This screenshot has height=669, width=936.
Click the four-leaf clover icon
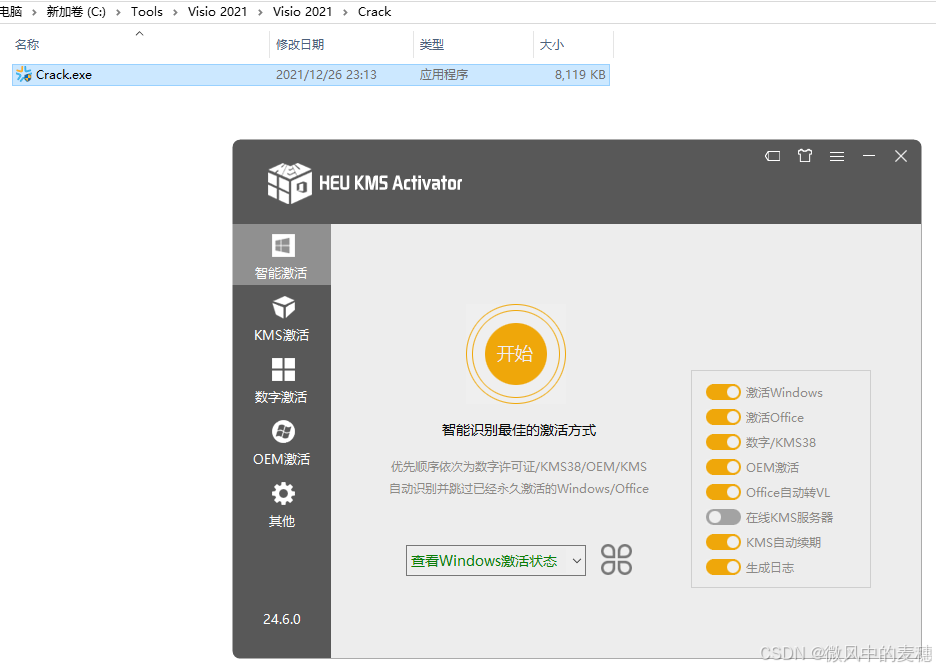(x=616, y=560)
